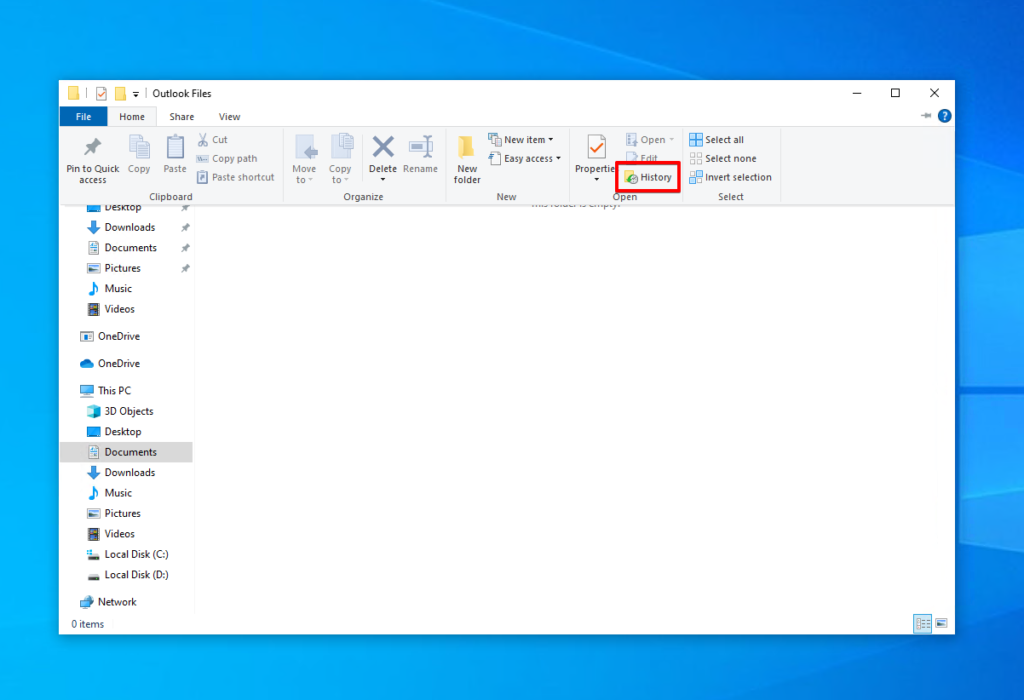Click the highlighted History button
Screen dimensions: 1024x700
click(x=647, y=177)
